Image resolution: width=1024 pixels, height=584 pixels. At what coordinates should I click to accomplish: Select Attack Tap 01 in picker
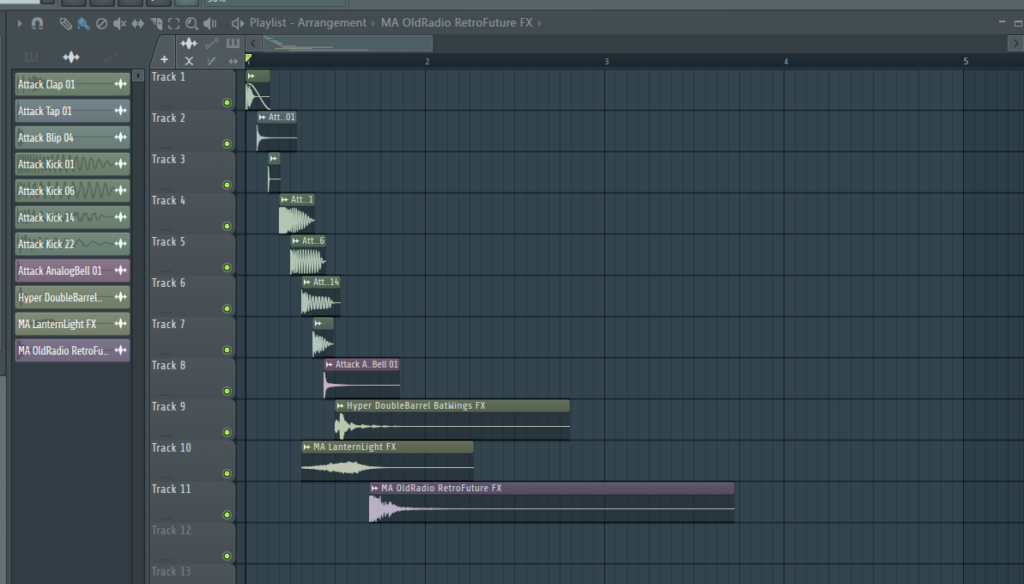click(x=72, y=111)
